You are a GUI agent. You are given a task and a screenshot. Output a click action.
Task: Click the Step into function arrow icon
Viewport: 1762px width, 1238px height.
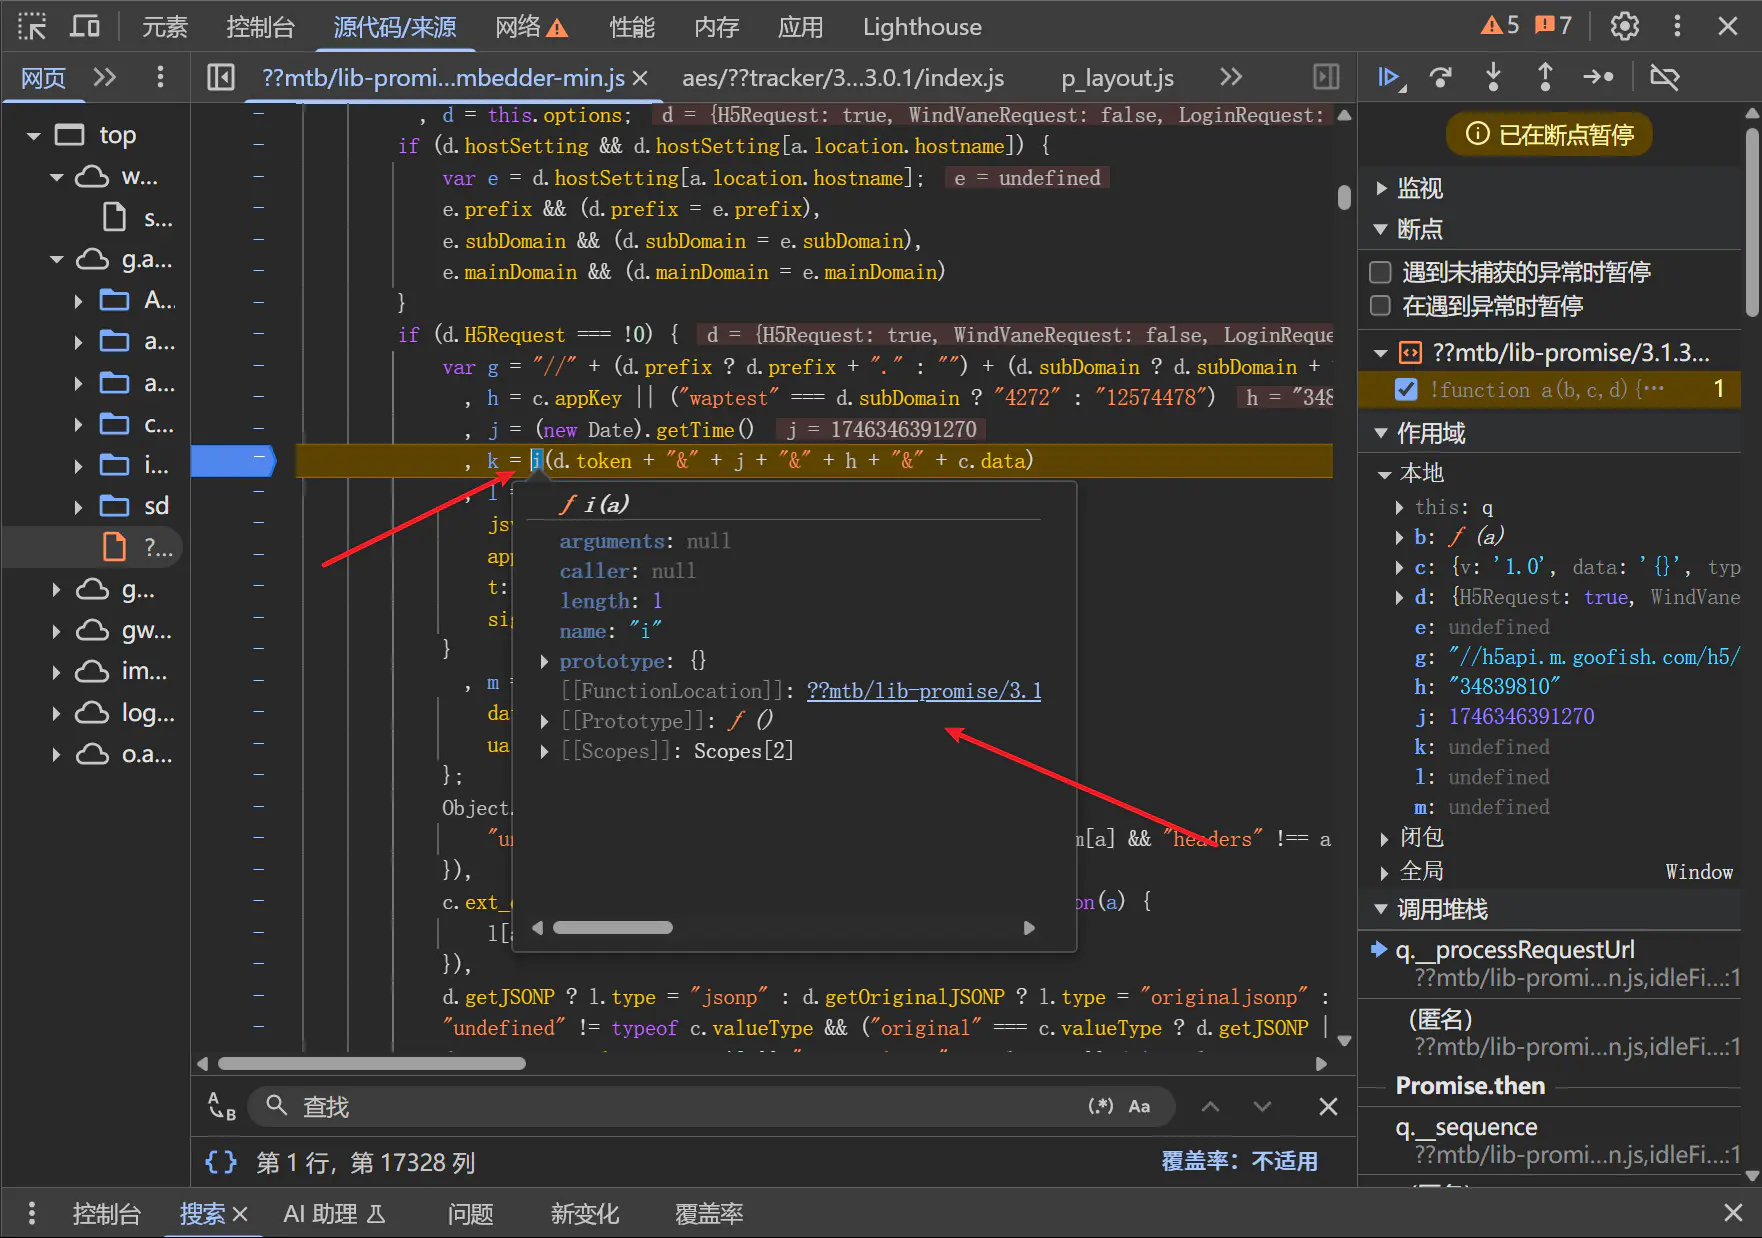tap(1493, 77)
